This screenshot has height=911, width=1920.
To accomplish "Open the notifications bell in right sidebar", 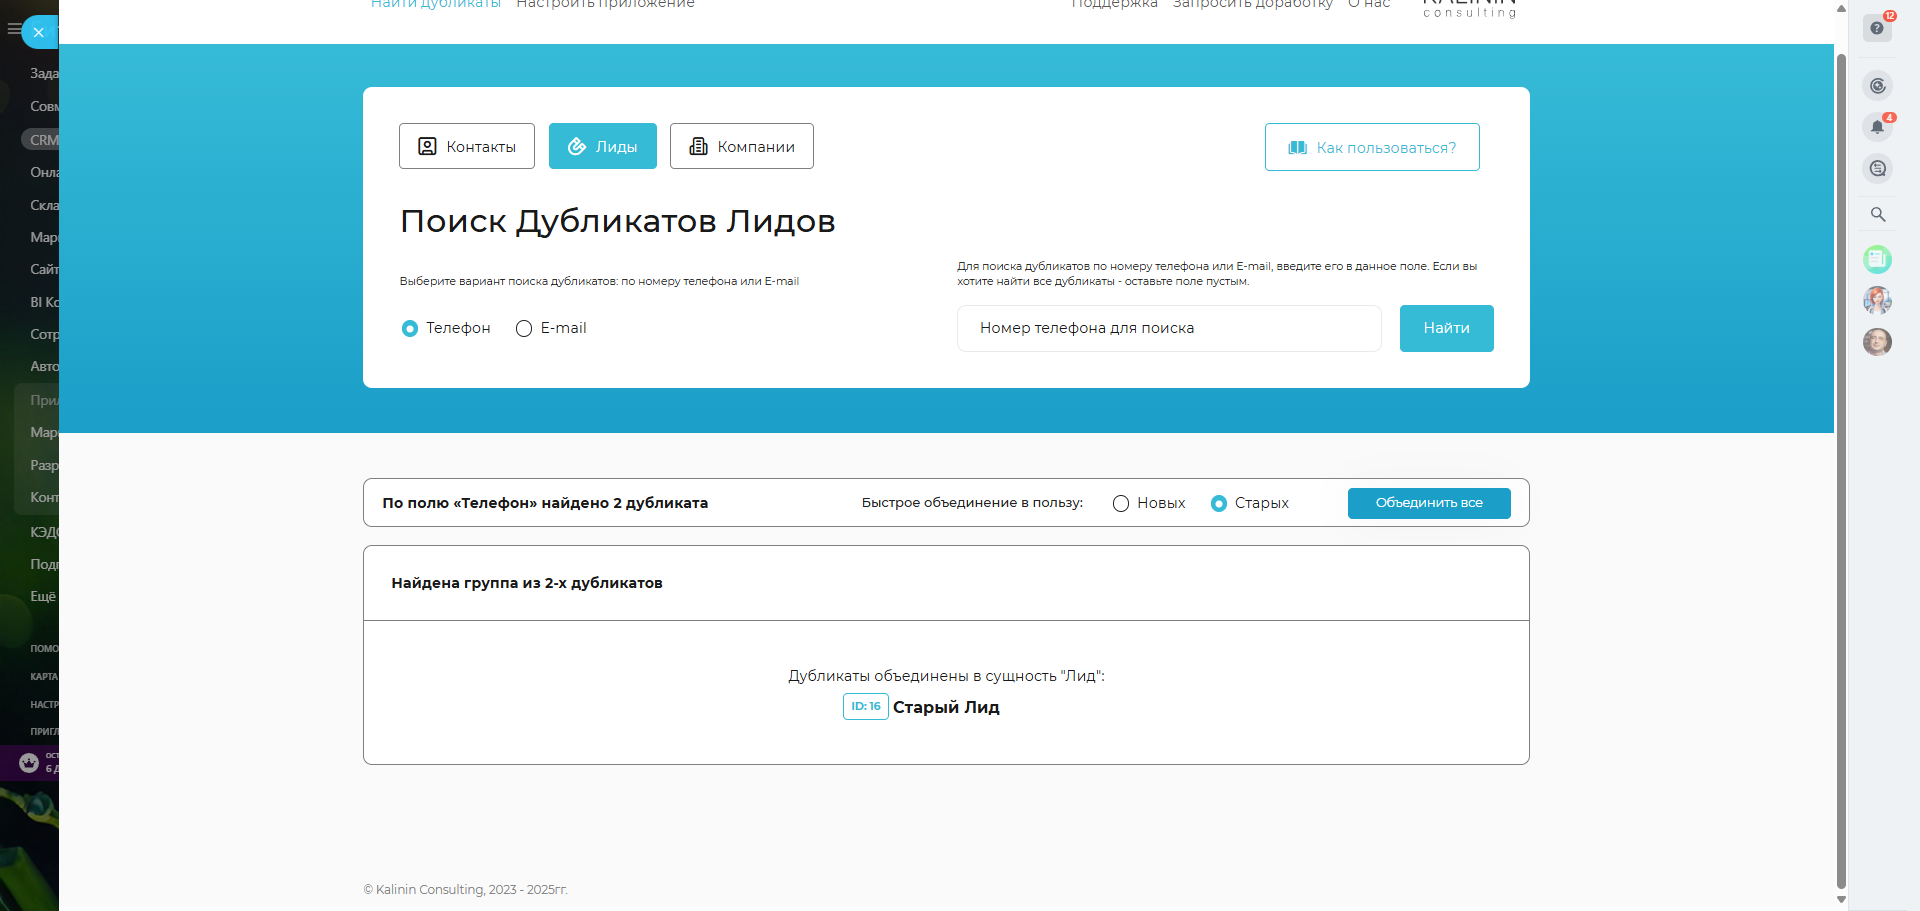I will click(1877, 127).
